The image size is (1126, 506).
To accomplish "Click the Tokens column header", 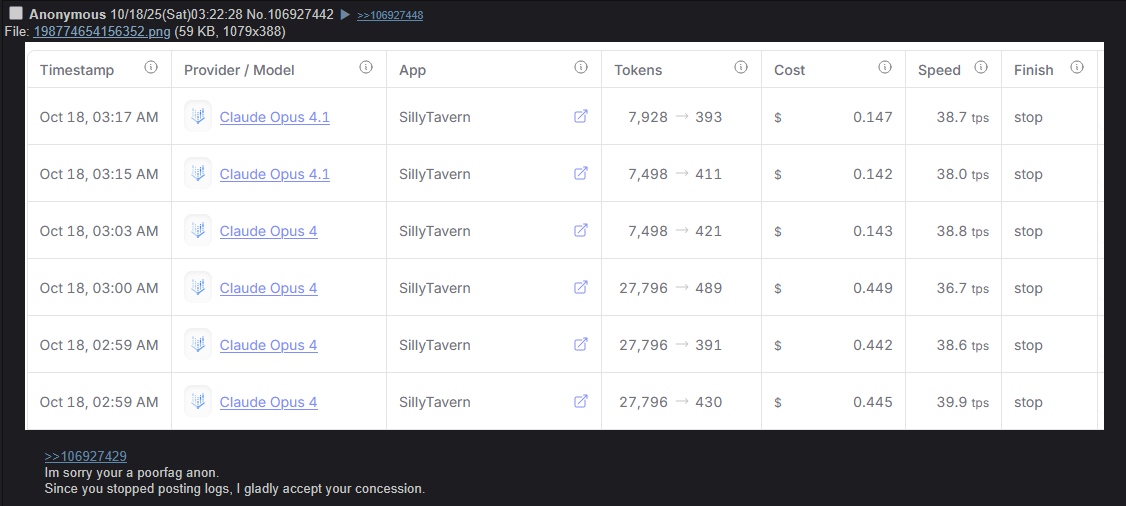I will tap(638, 70).
